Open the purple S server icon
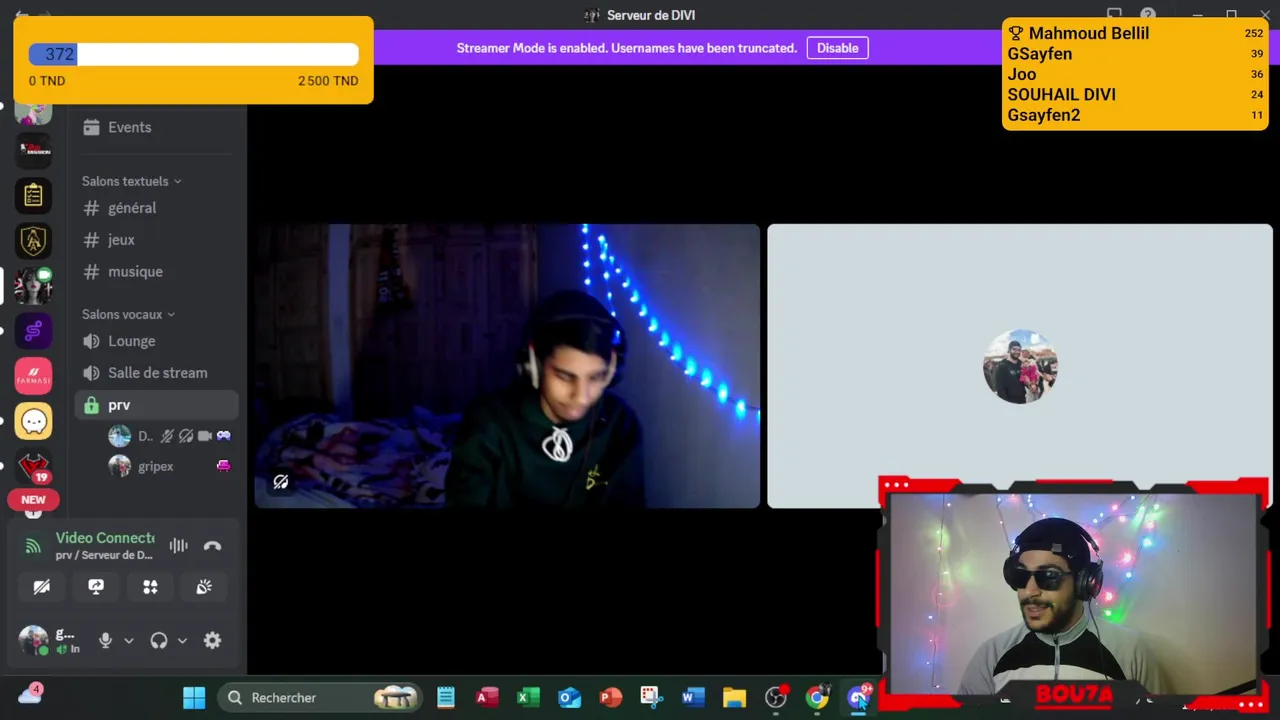Screen dimensions: 1280x720 coord(33,331)
